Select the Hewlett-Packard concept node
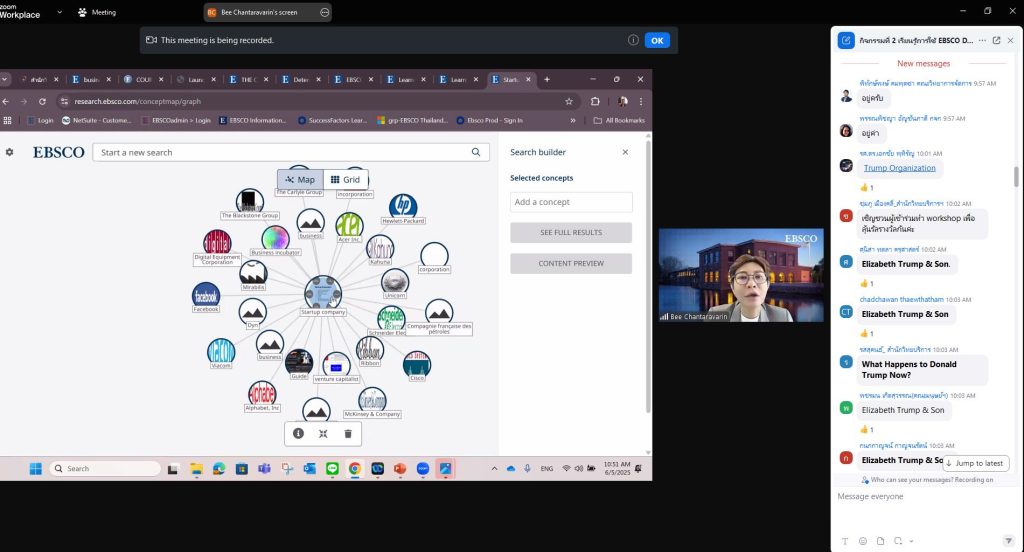 point(403,206)
